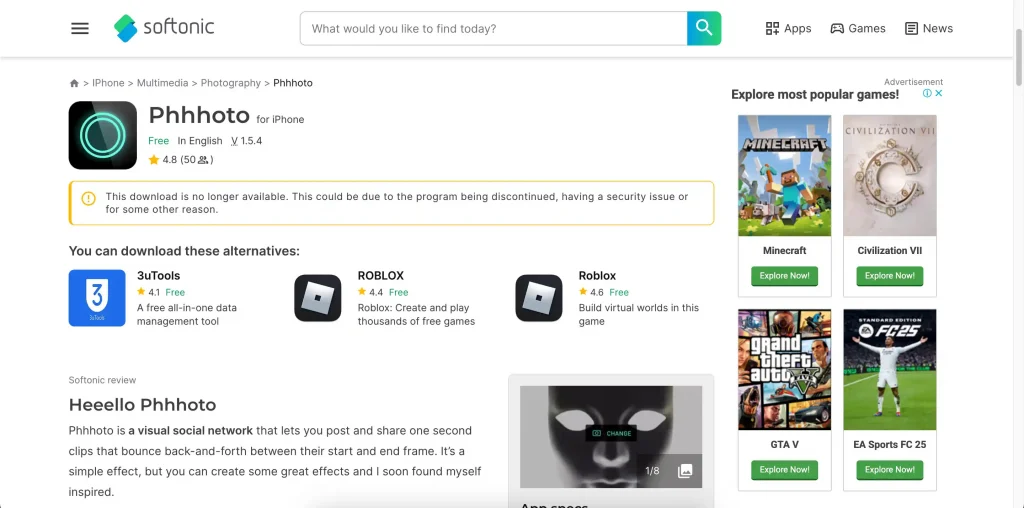Open the Apps menu
Viewport: 1024px width, 508px height.
coord(788,29)
